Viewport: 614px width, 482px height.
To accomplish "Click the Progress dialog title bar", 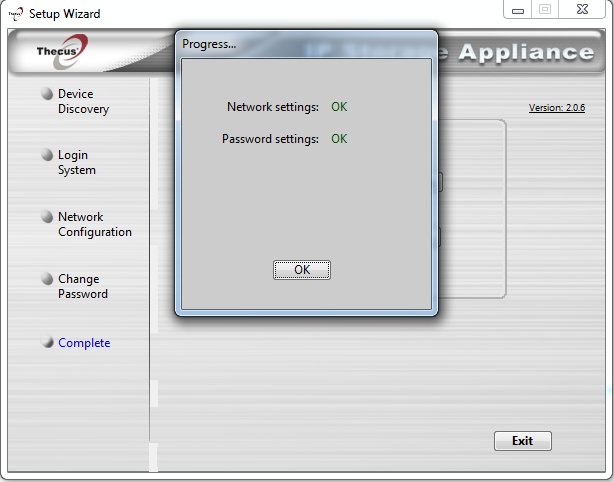I will [x=300, y=44].
